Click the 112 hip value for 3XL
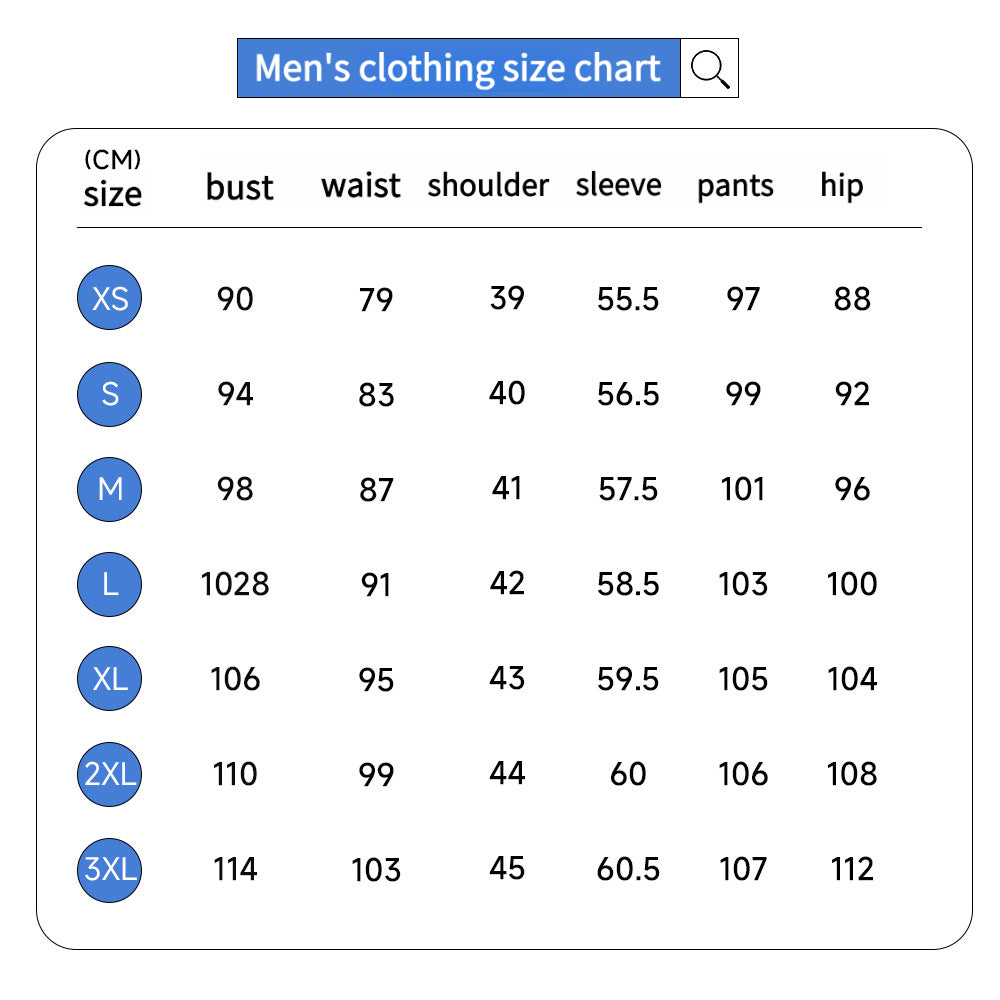Image resolution: width=1000 pixels, height=1000 pixels. click(x=851, y=869)
